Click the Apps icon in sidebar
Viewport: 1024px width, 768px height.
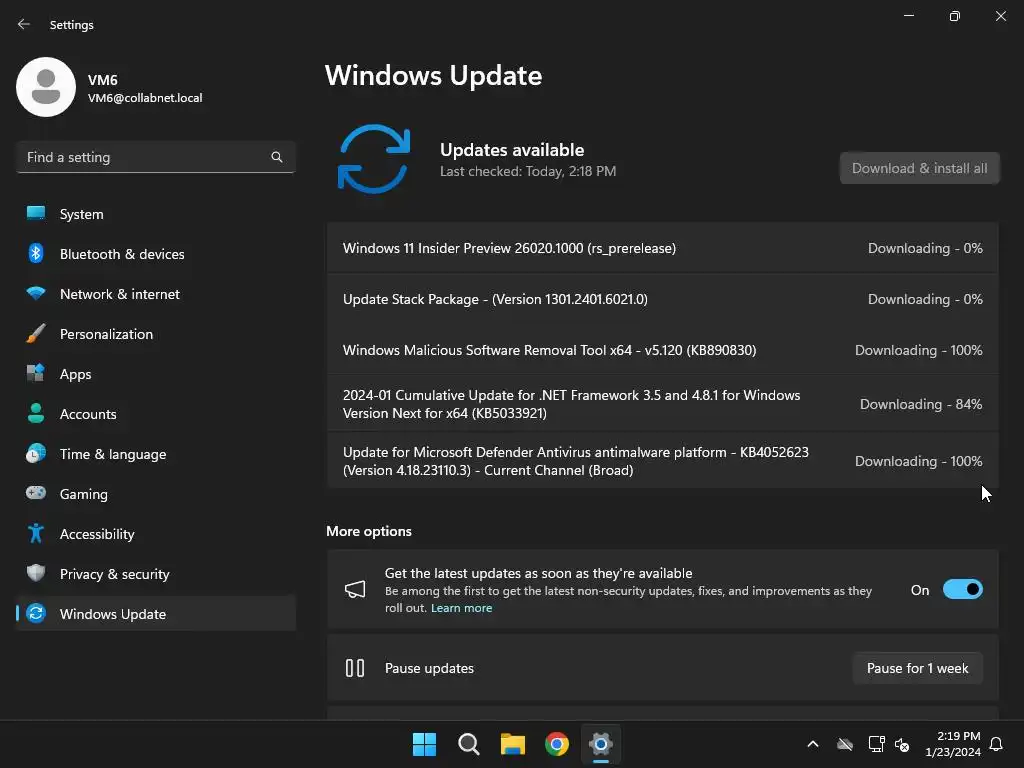pos(36,373)
